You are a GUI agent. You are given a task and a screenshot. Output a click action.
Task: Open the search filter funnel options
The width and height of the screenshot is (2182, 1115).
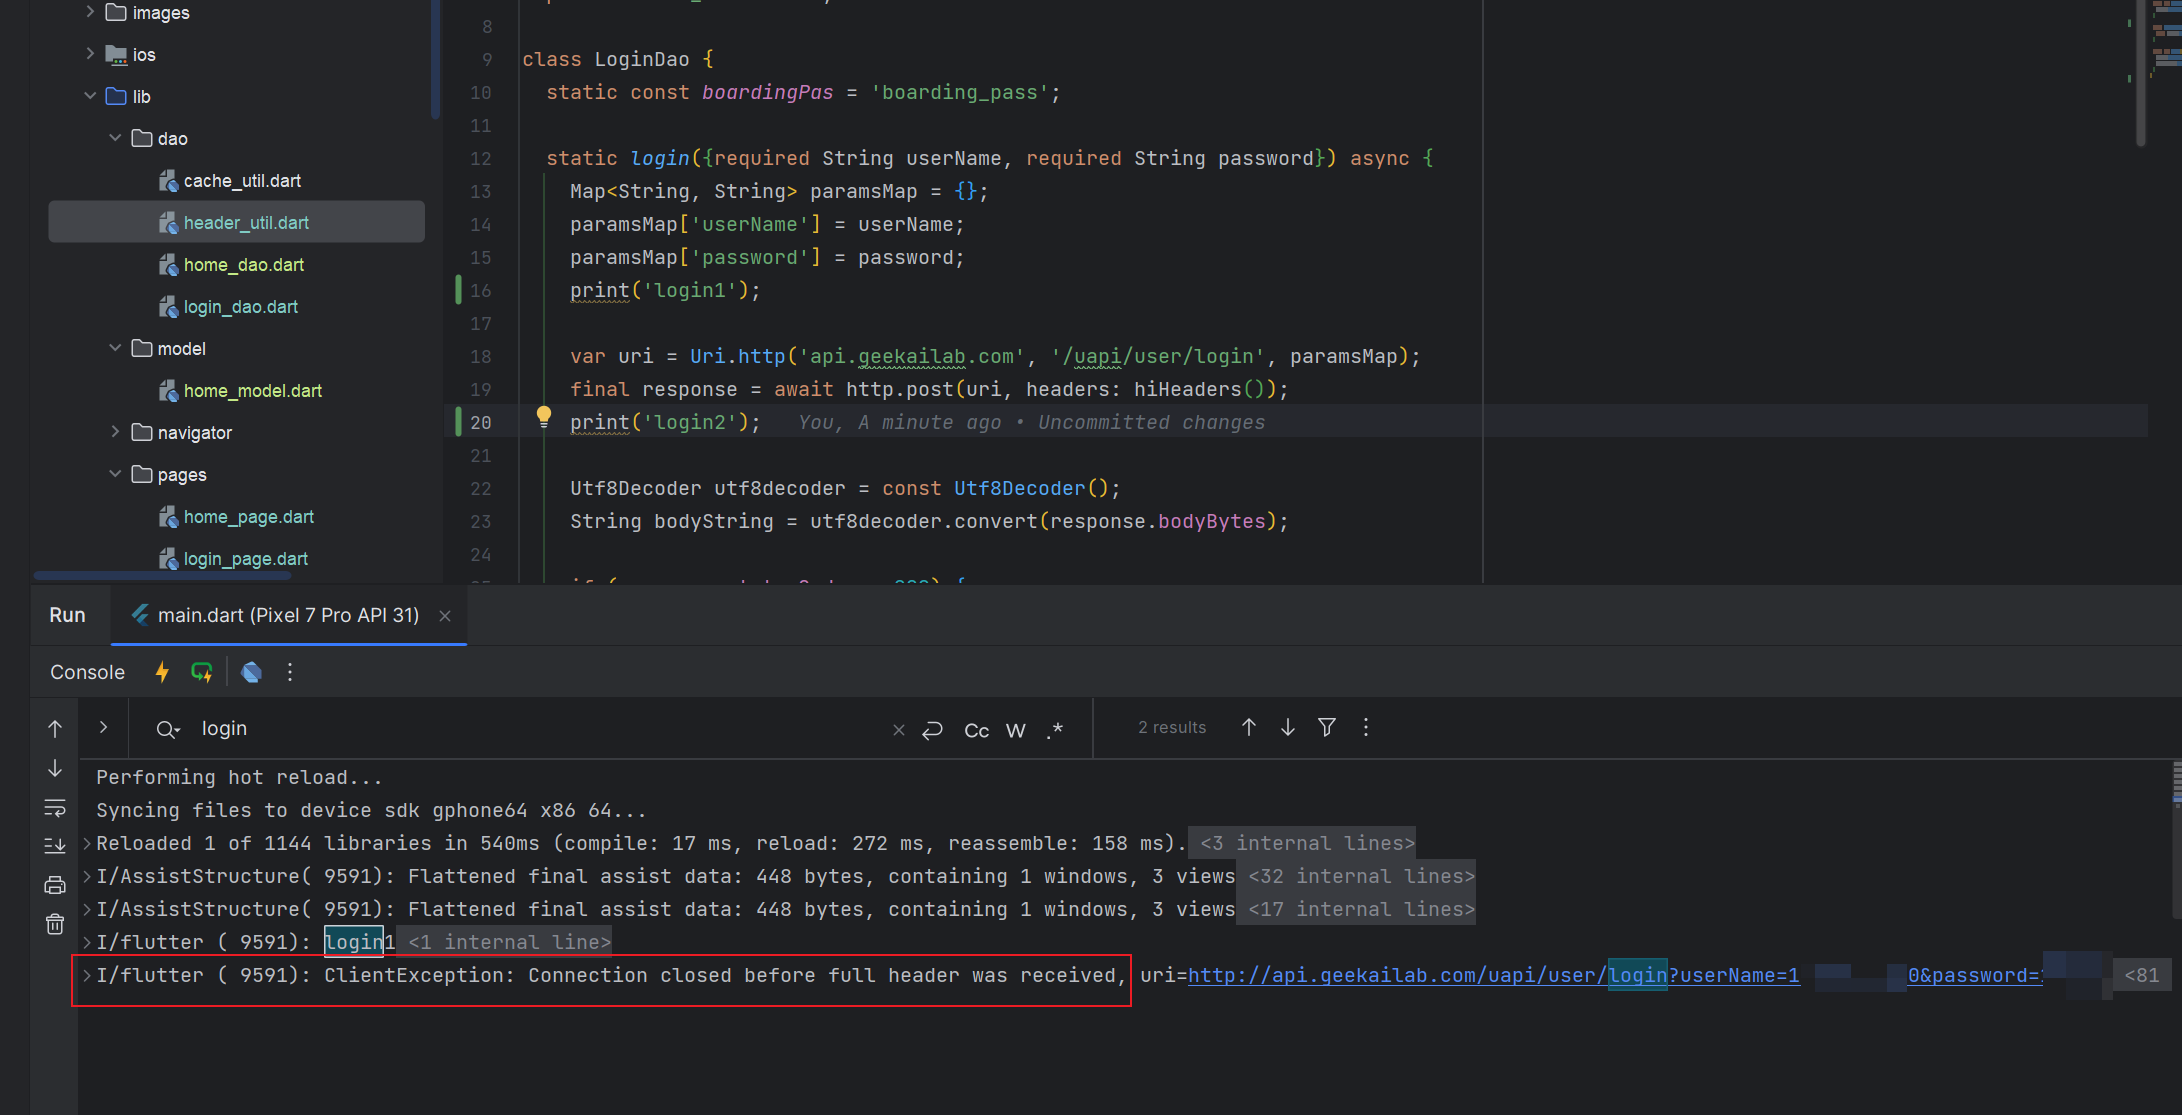click(x=1327, y=727)
